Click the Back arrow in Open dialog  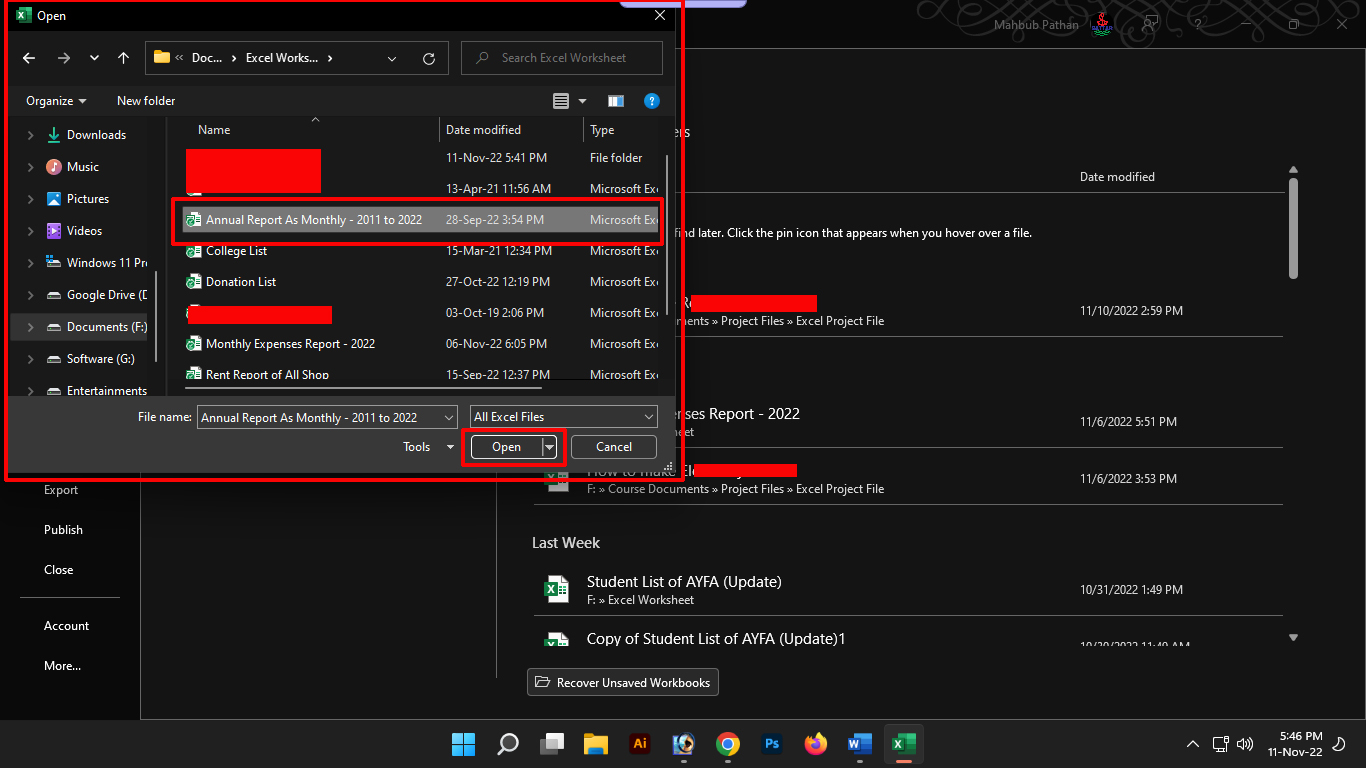point(29,58)
